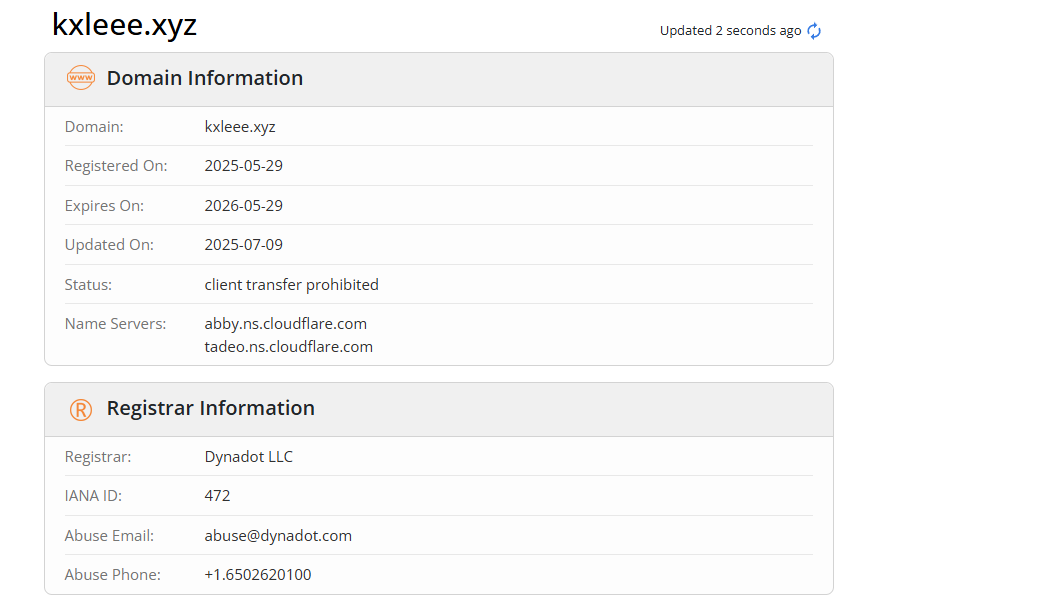Click the abuse phone number +1.6502620100
Image resolution: width=1059 pixels, height=608 pixels.
(258, 575)
